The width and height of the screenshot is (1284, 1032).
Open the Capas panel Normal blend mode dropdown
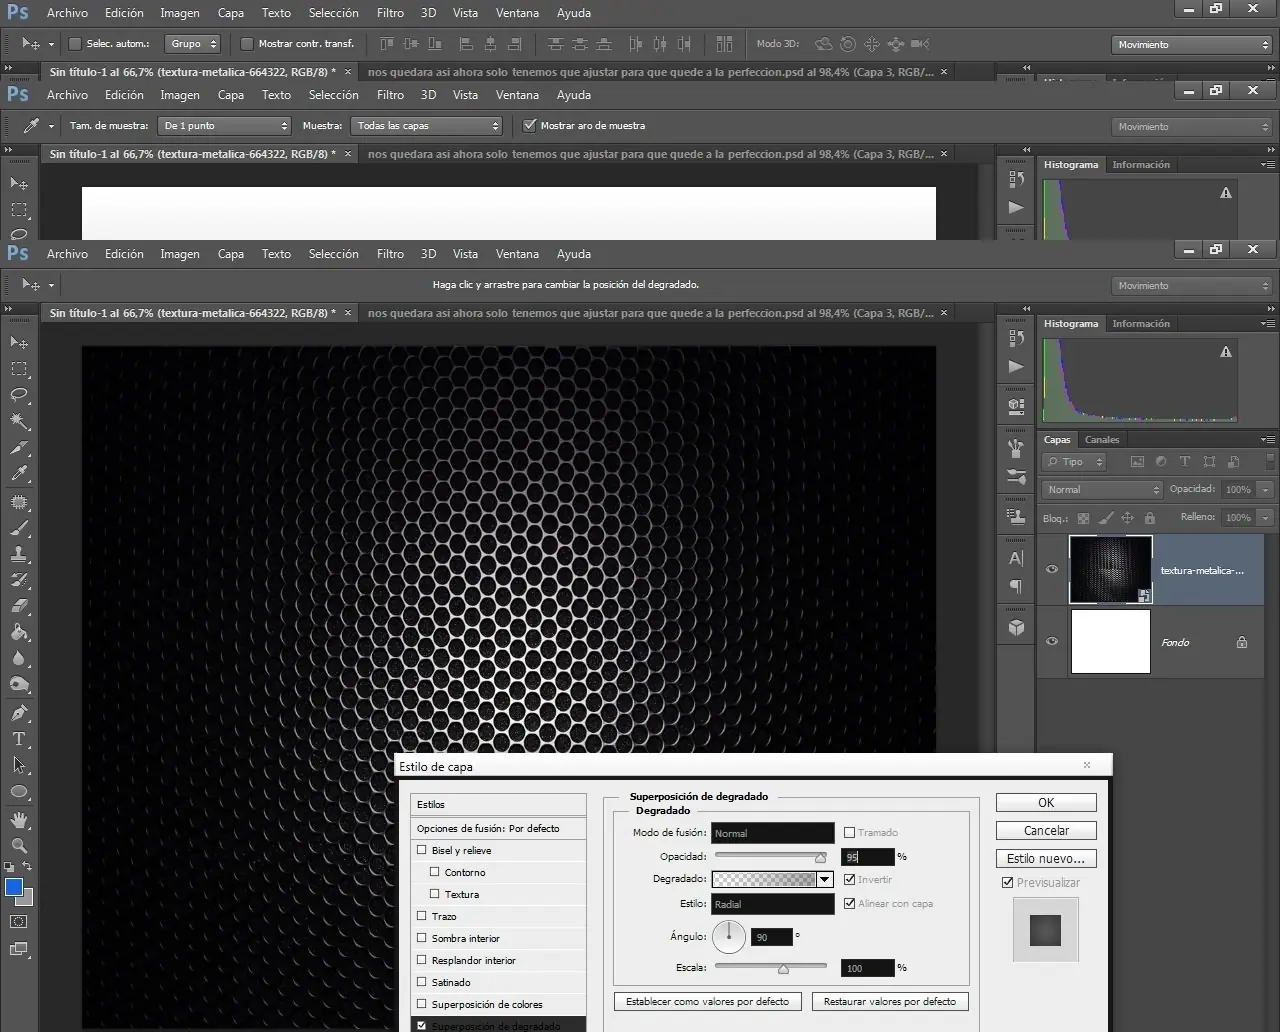pyautogui.click(x=1102, y=490)
